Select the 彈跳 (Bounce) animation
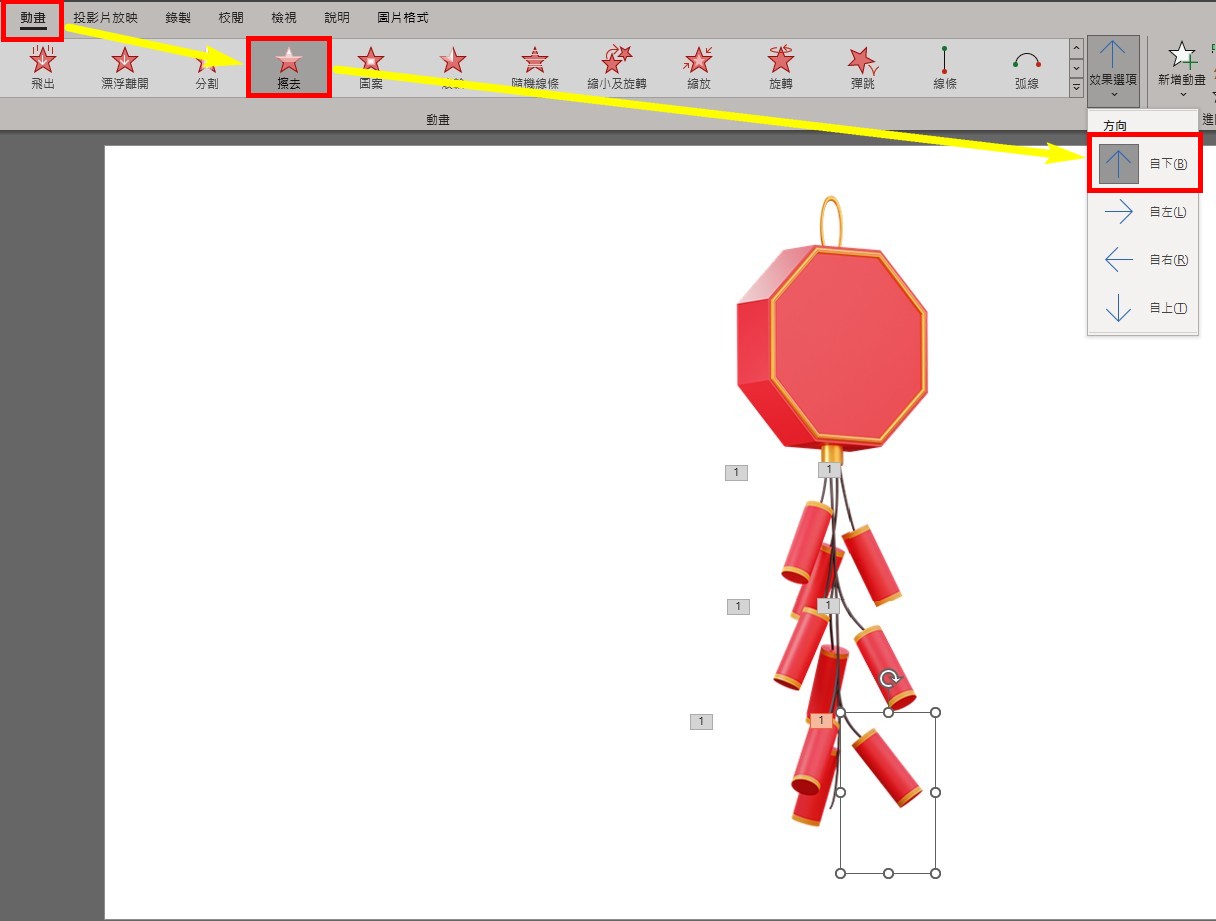 coord(863,68)
